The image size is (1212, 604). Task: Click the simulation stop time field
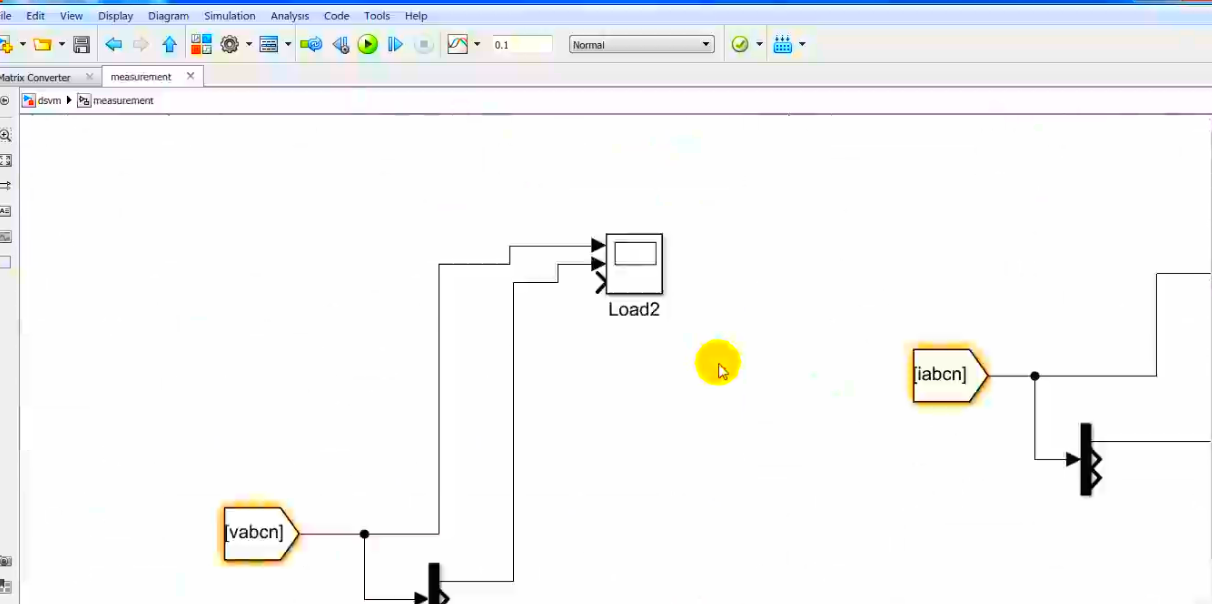521,45
